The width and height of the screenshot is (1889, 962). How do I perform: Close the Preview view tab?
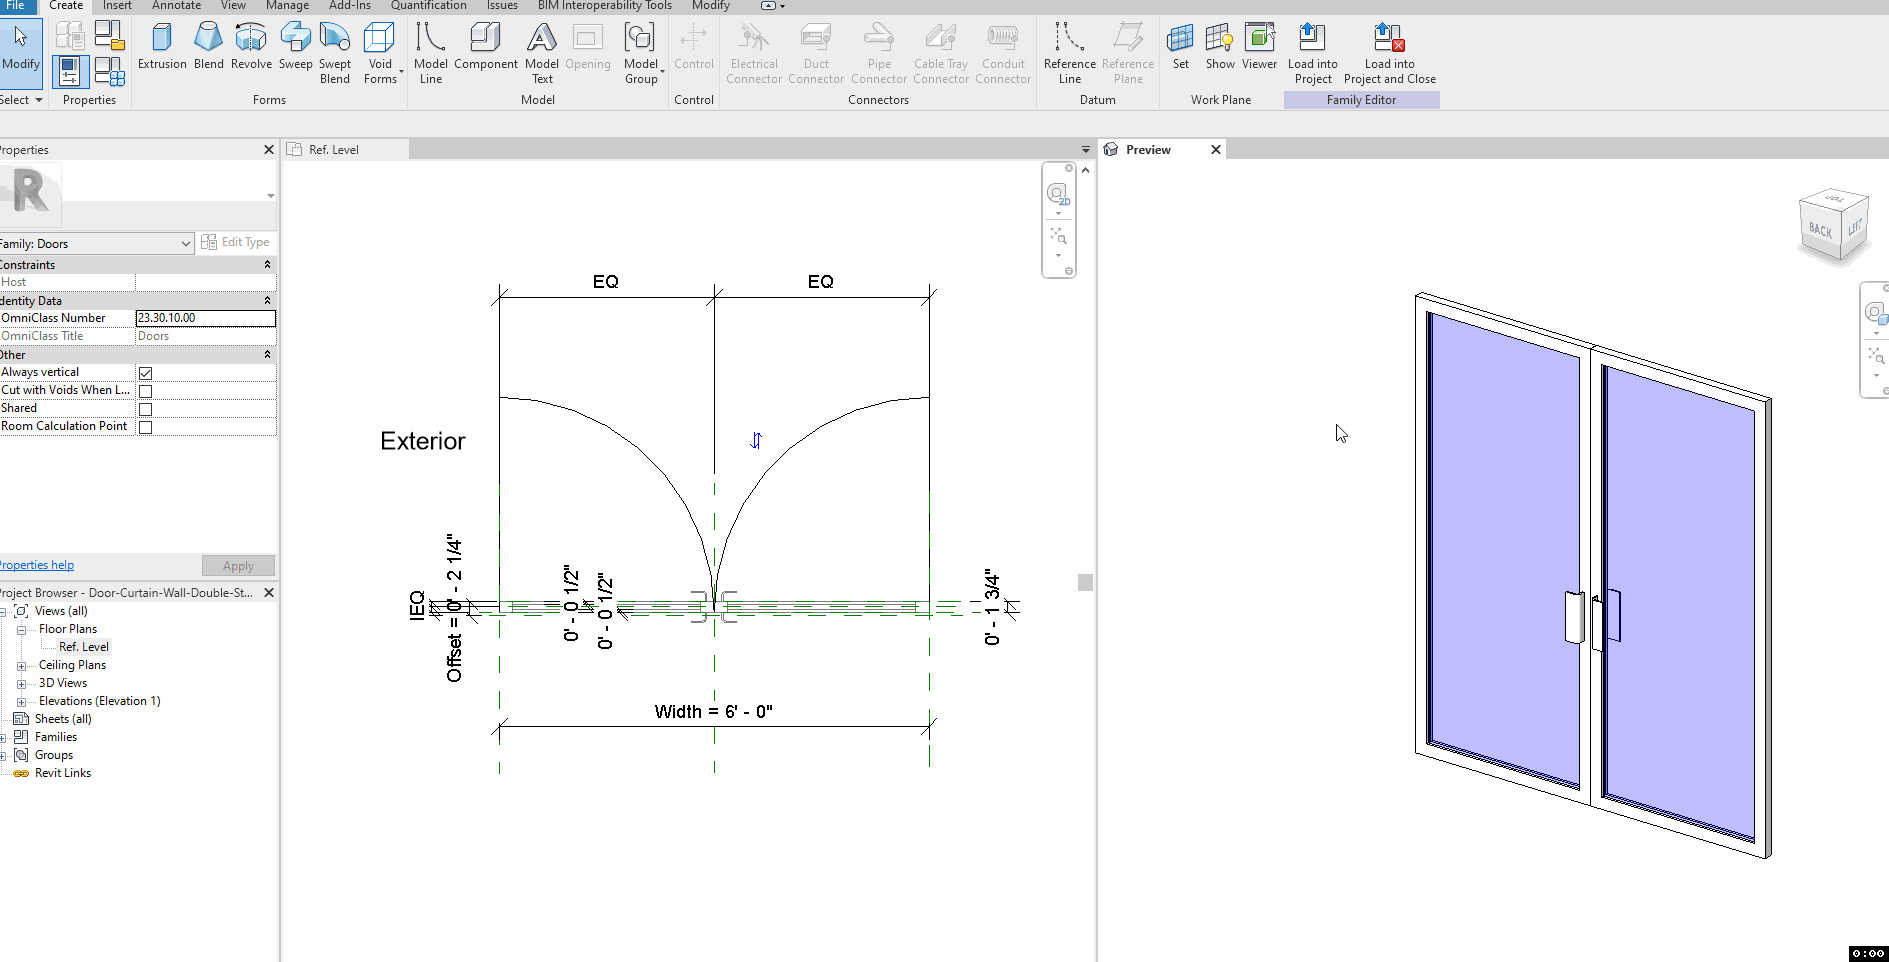1216,150
